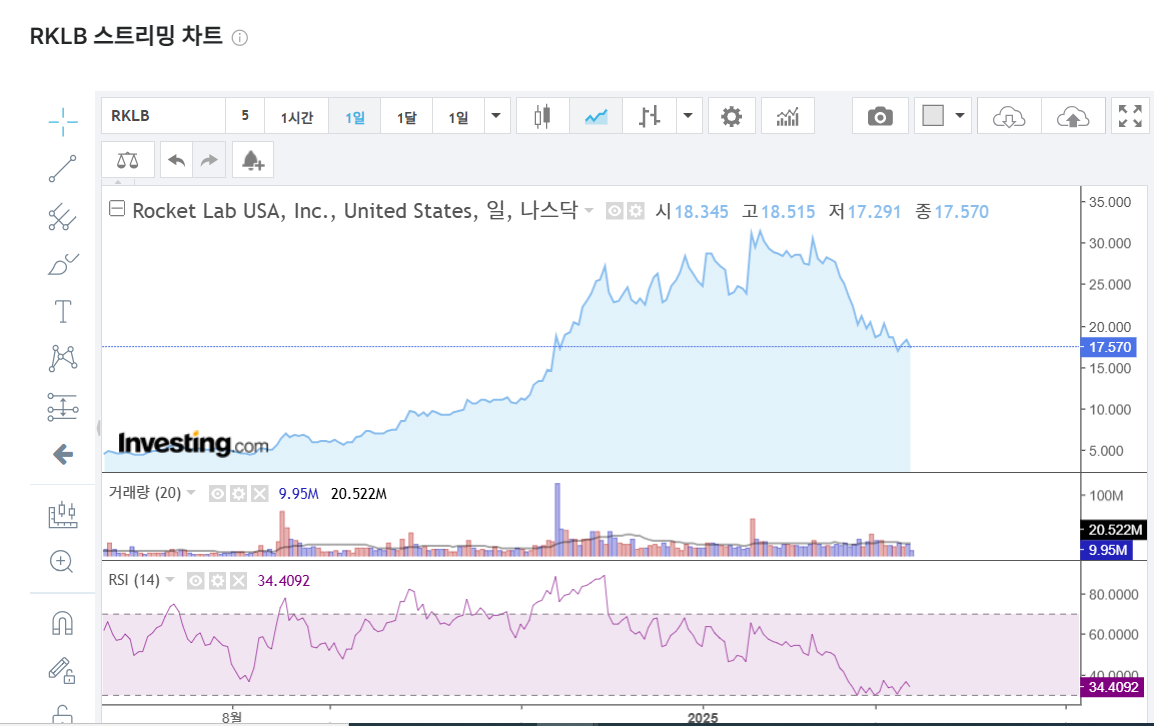Expand the Rocket Lab series title dropdown
Image resolution: width=1154 pixels, height=726 pixels.
click(x=589, y=211)
